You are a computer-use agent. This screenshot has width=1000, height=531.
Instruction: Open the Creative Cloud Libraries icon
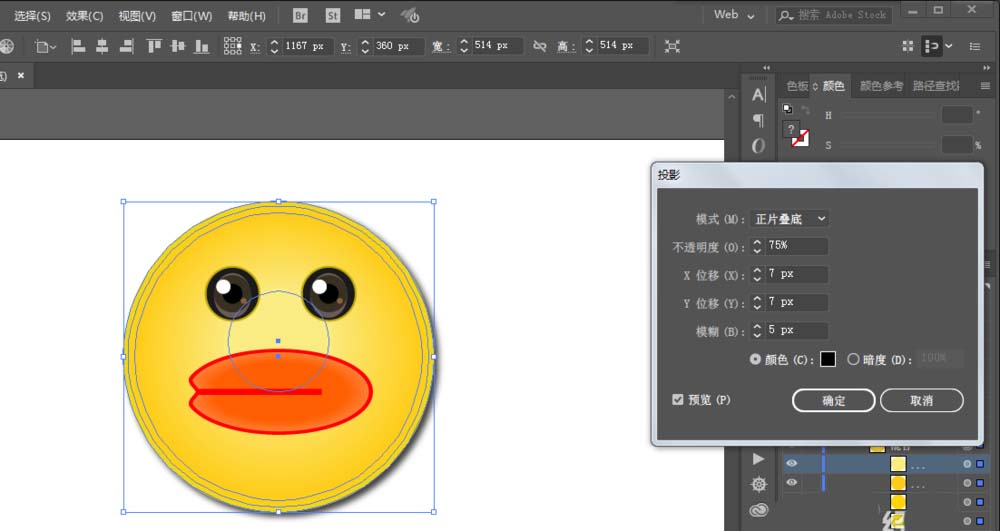(758, 510)
